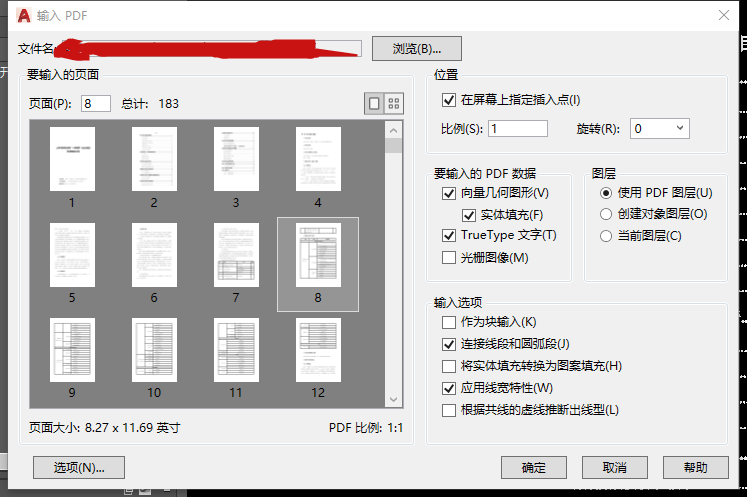Click the 比例(S) scale input field
The height and width of the screenshot is (497, 747).
pyautogui.click(x=518, y=129)
